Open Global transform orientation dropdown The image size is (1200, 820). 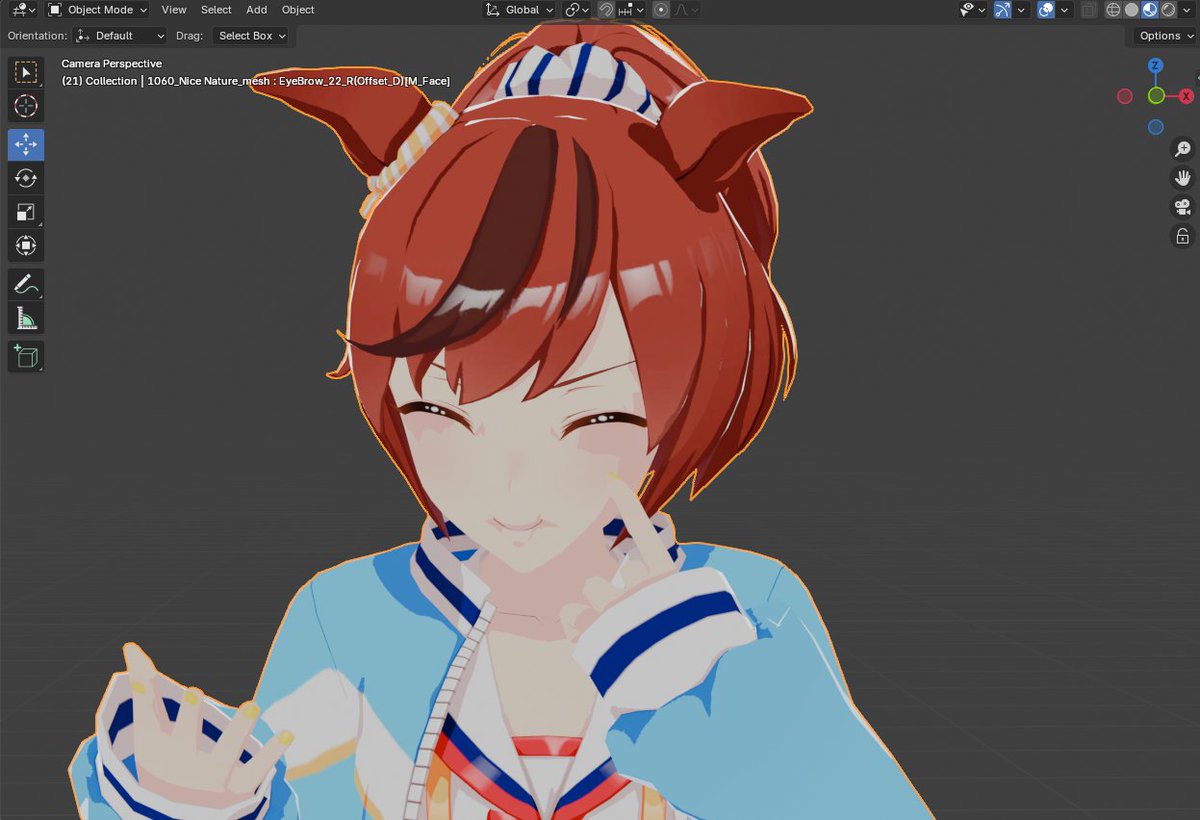[520, 10]
